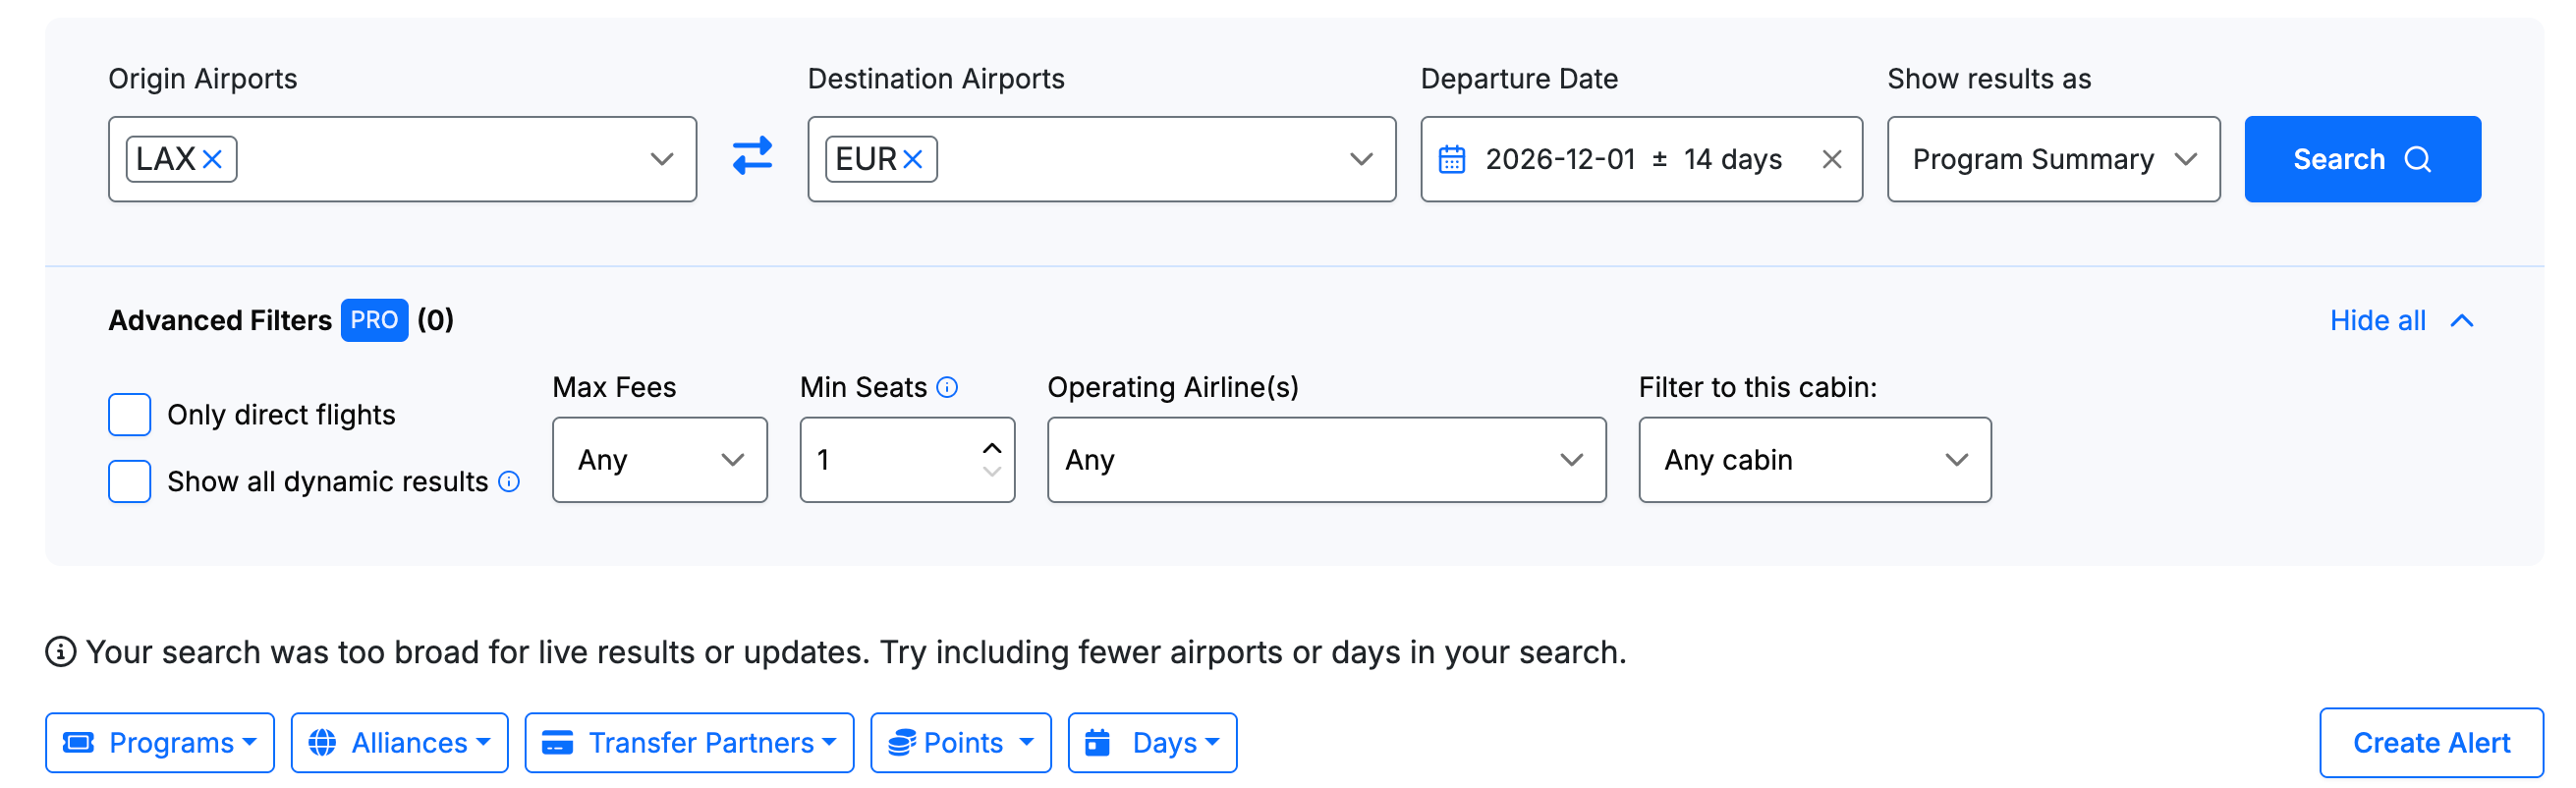Open the departure date calendar icon
This screenshot has width=2576, height=788.
[1451, 159]
